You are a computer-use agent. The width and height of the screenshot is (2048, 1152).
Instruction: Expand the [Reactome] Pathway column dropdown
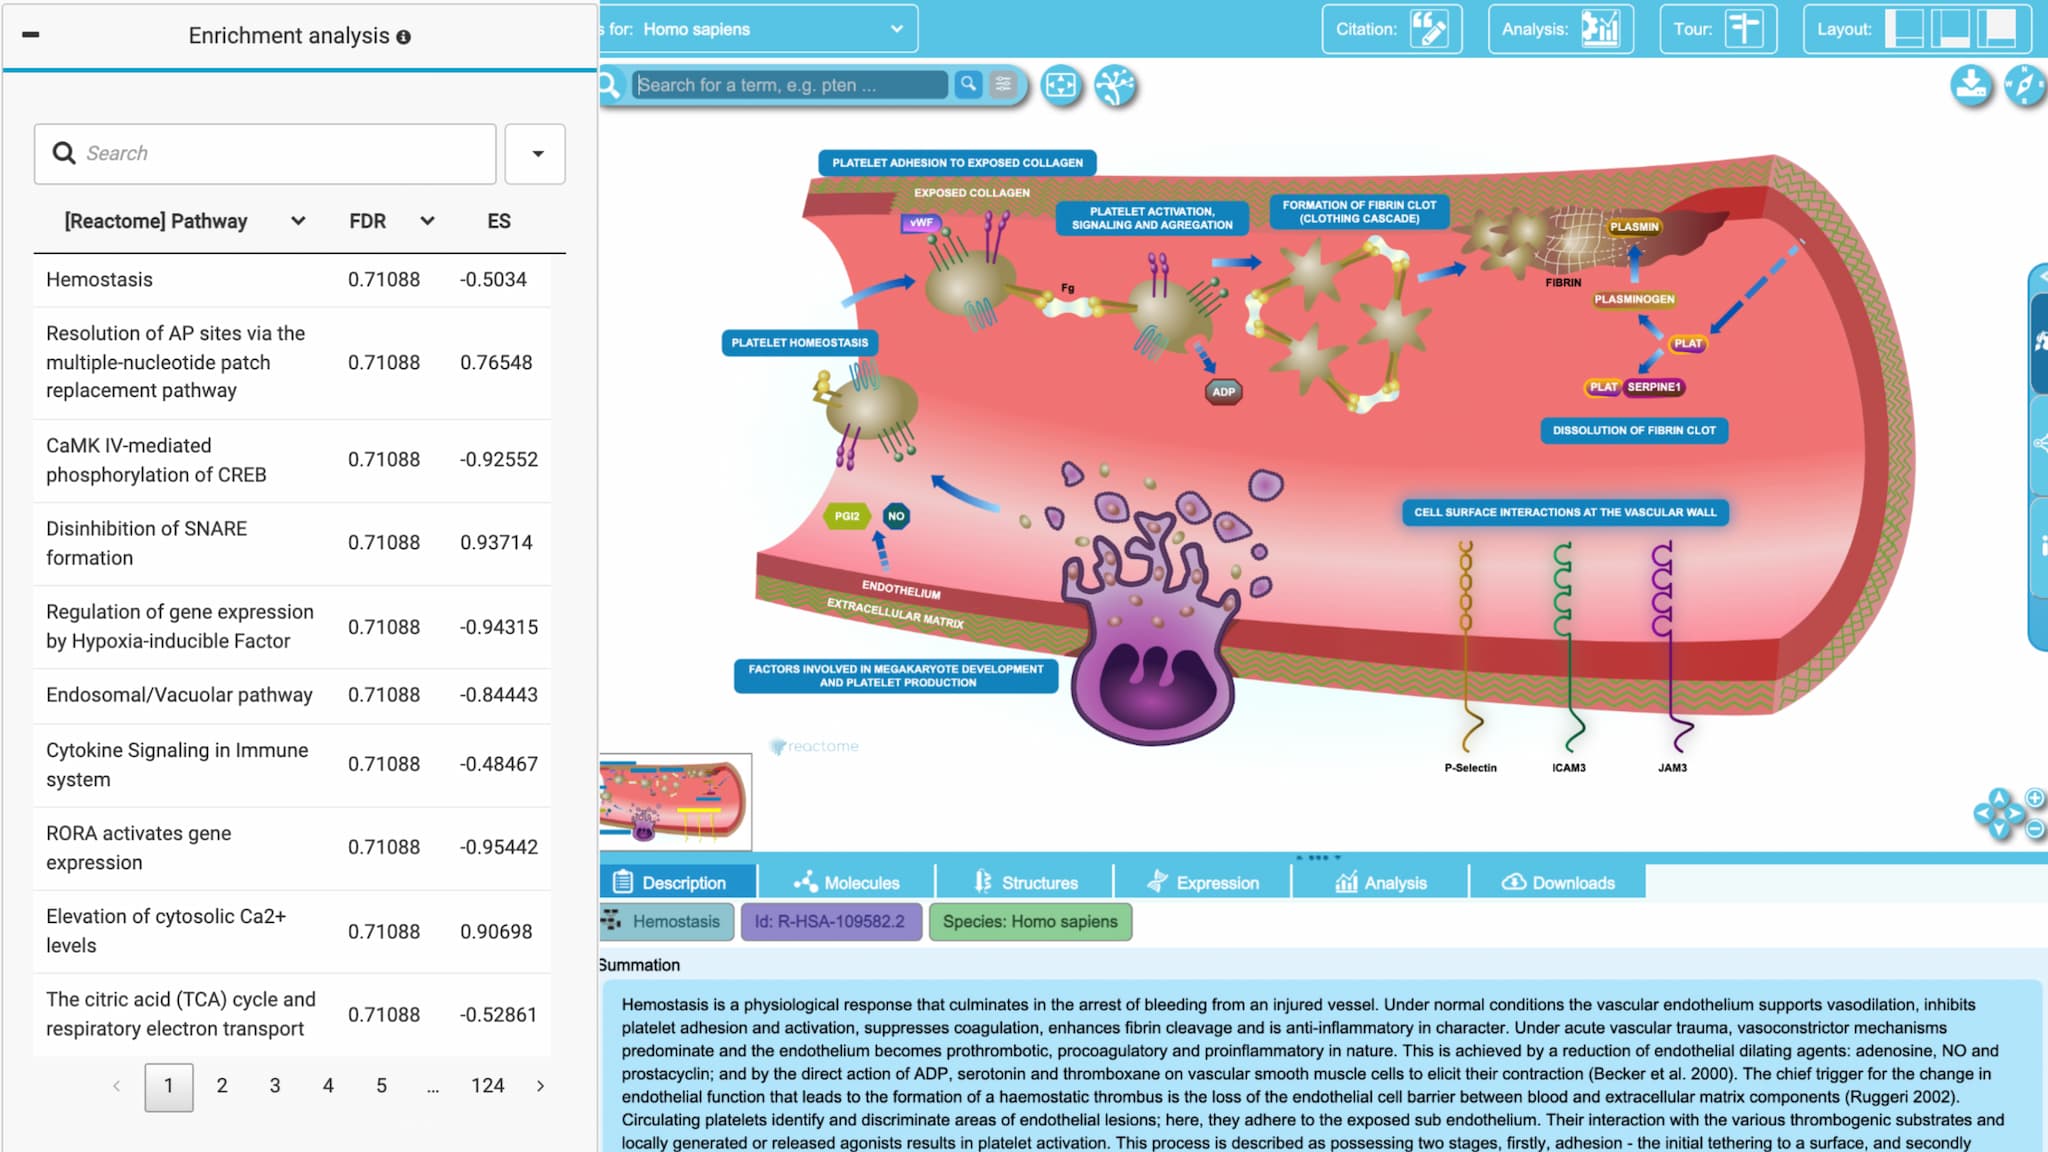298,221
